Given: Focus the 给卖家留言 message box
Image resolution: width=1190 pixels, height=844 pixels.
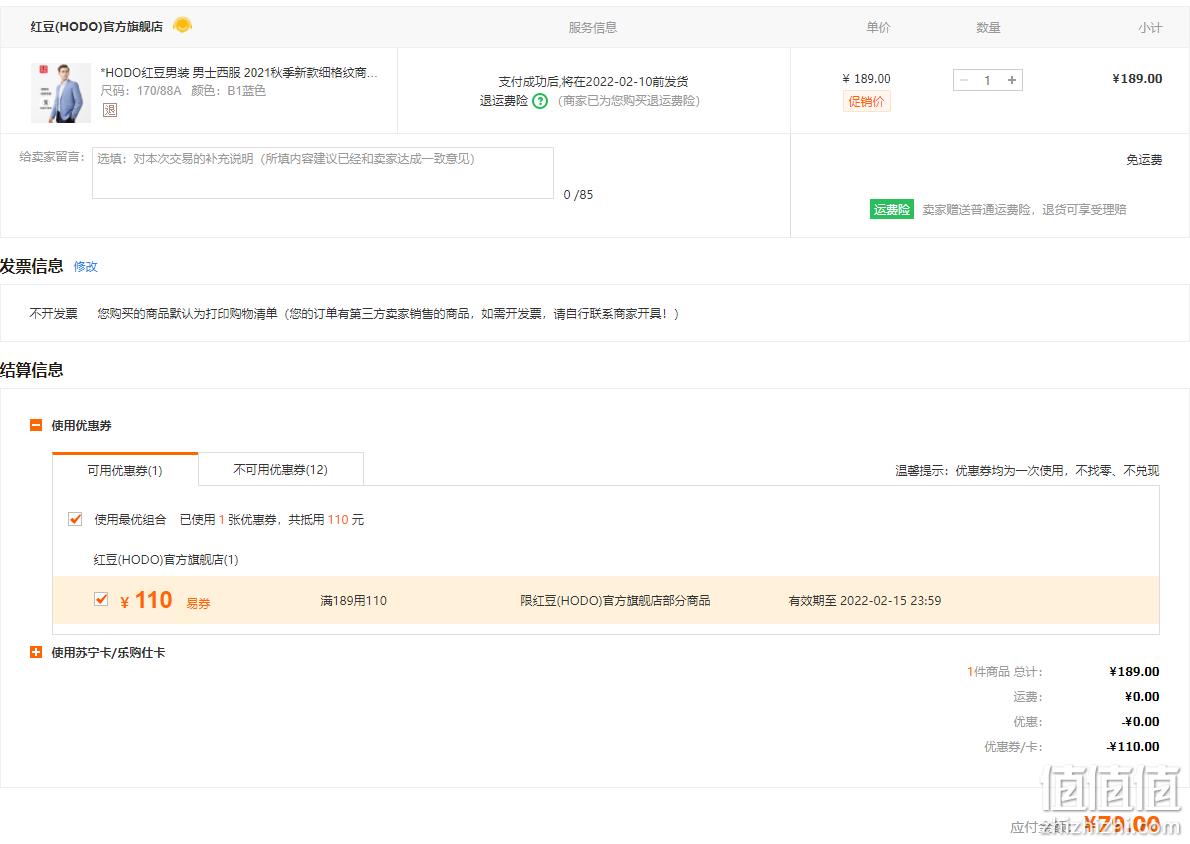Looking at the screenshot, I should 323,173.
